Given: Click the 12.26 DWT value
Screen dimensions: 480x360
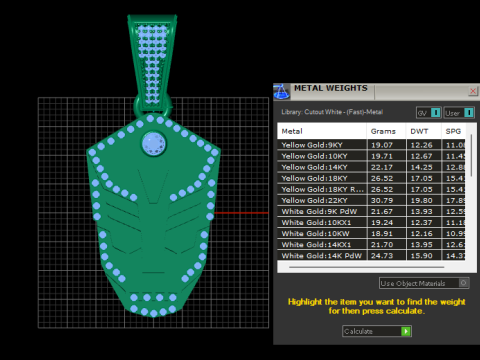Looking at the screenshot, I should 421,145.
